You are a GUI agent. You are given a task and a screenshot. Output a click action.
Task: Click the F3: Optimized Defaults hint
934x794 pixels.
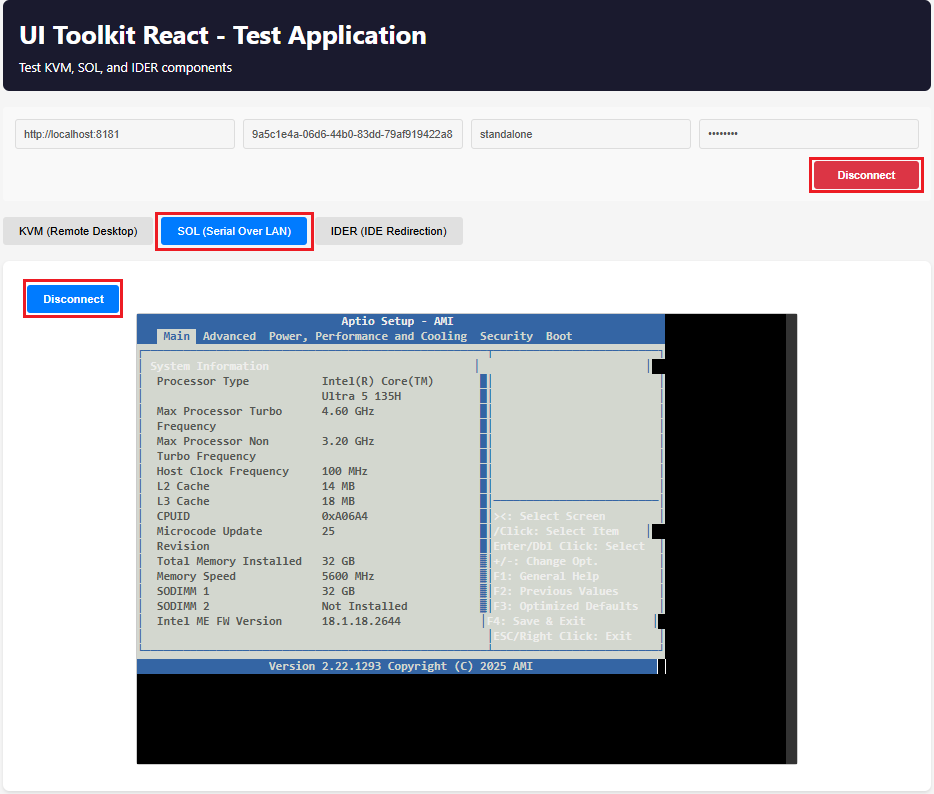point(565,606)
